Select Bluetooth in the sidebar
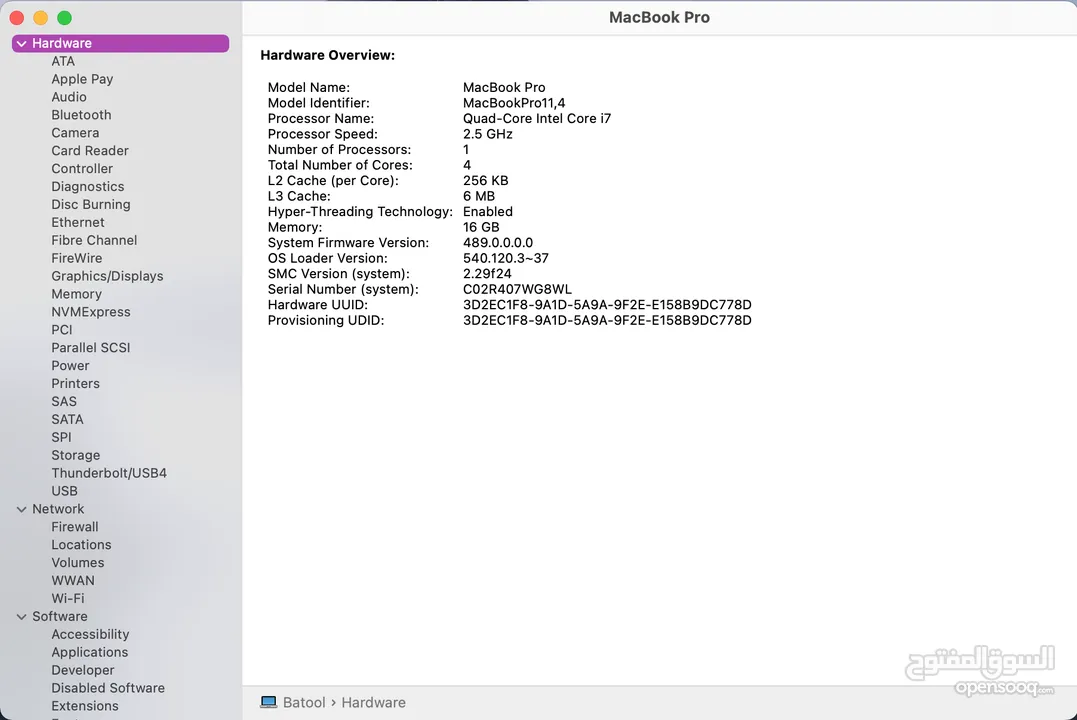Image resolution: width=1077 pixels, height=720 pixels. click(81, 115)
